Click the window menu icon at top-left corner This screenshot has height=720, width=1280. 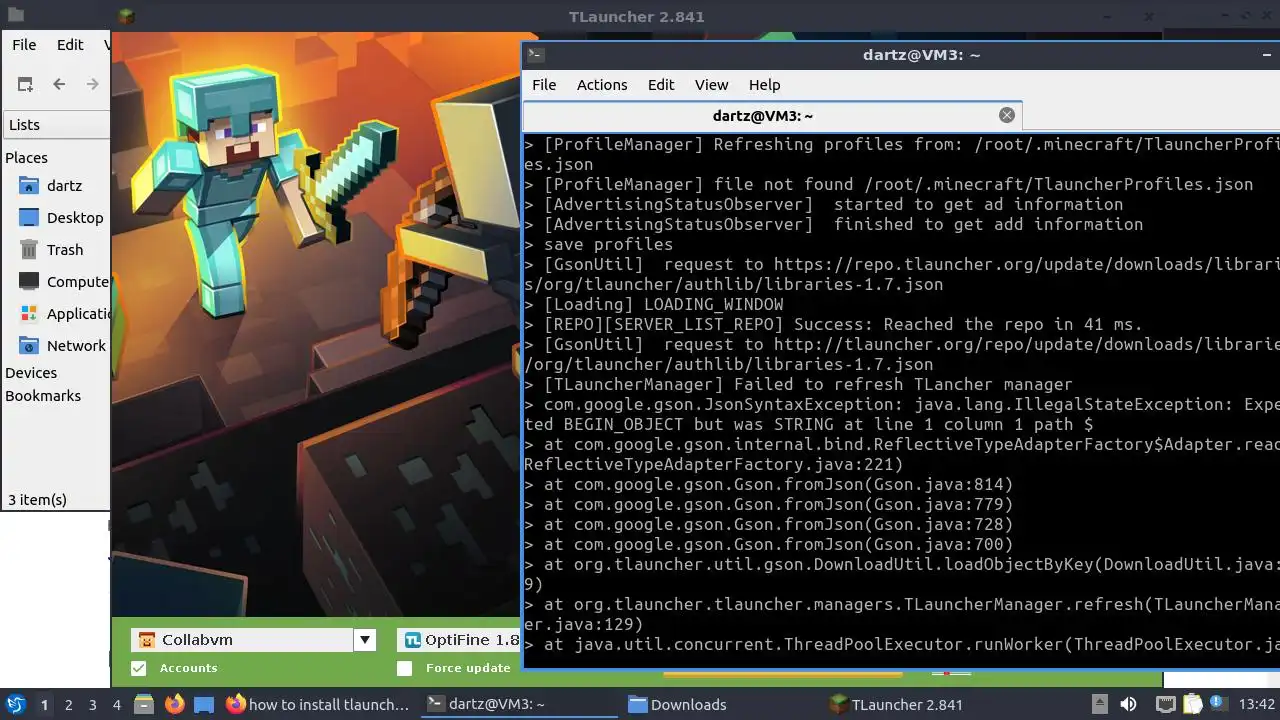(x=15, y=16)
